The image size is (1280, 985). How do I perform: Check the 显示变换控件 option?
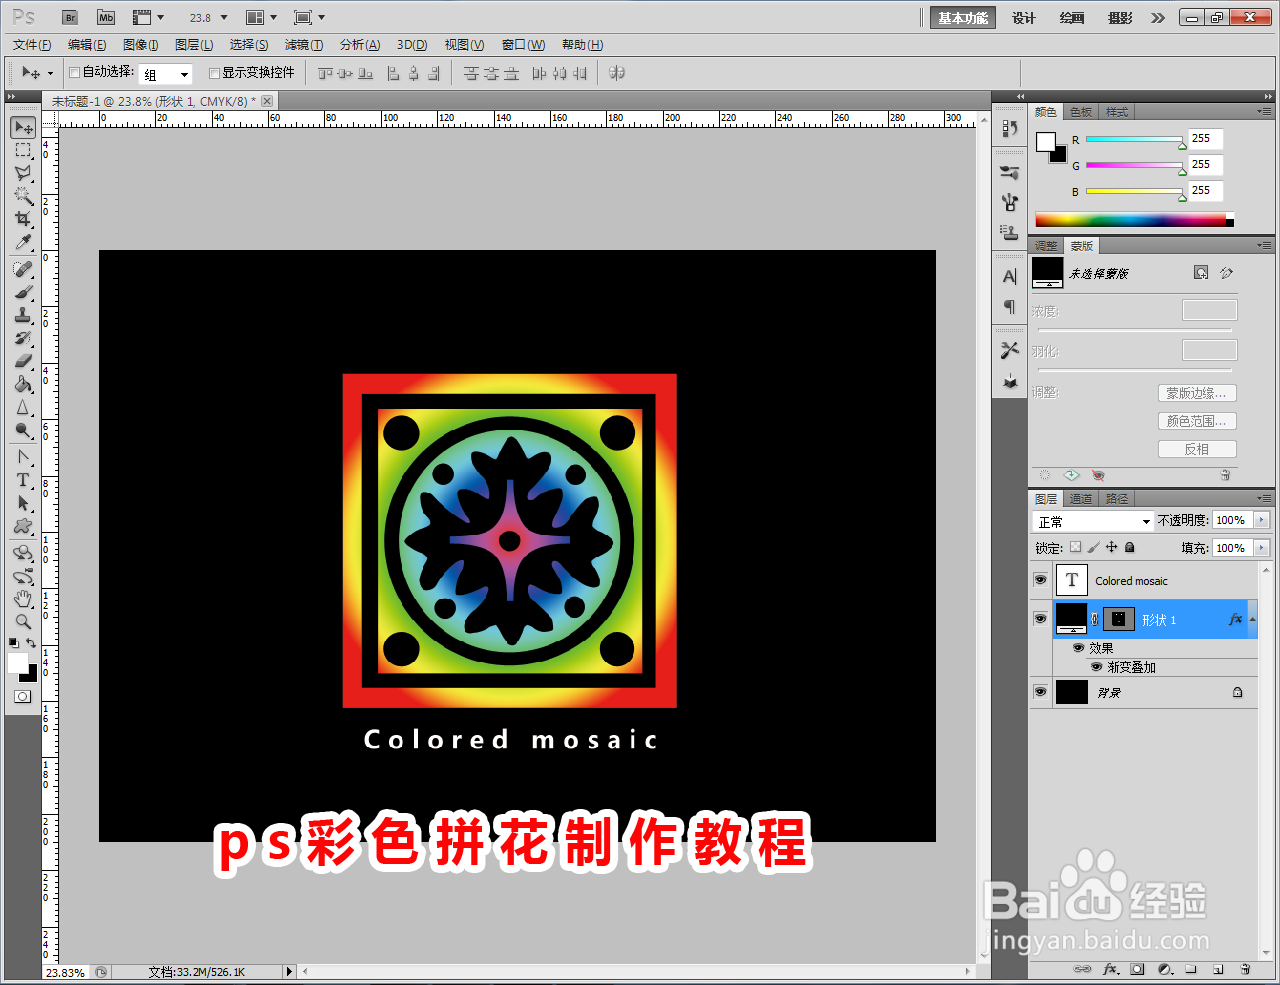214,73
